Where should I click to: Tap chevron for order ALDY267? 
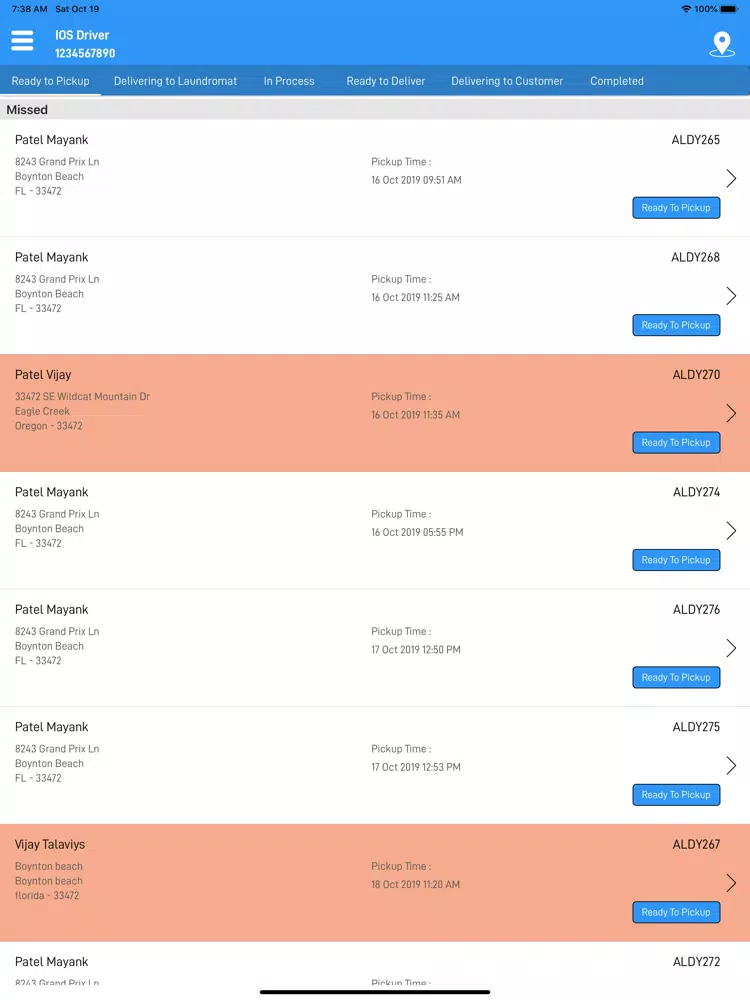click(731, 883)
